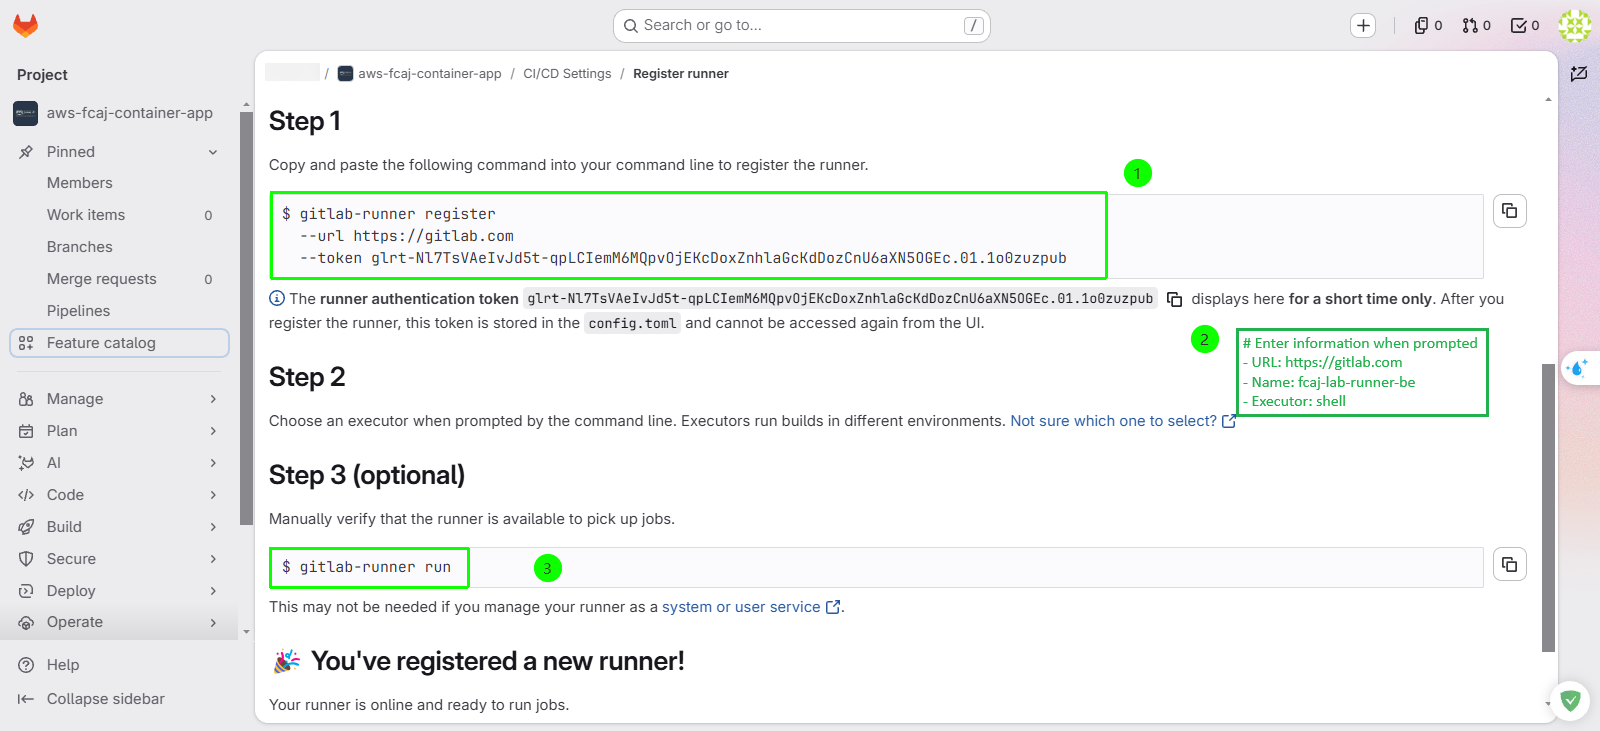
Task: Click the 'Search or go to...' field
Action: (802, 26)
